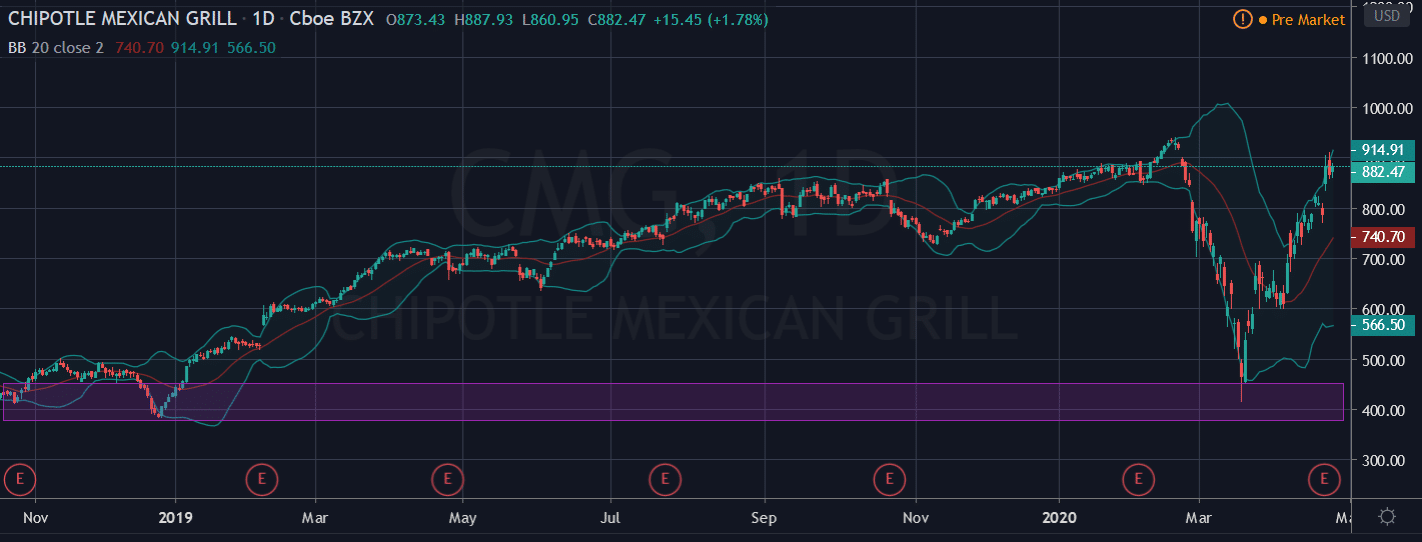The image size is (1422, 542).
Task: Click the 566.50 price scale tag
Action: point(1382,325)
